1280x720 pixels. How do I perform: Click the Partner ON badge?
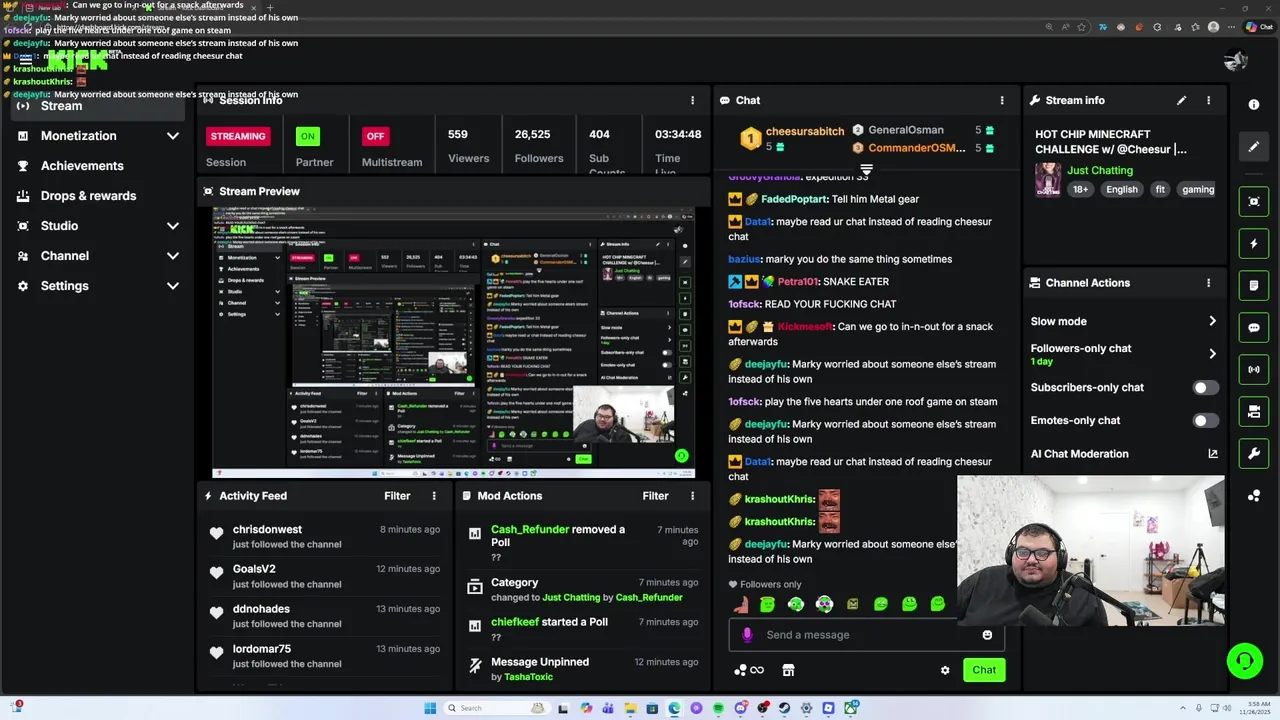[x=308, y=136]
